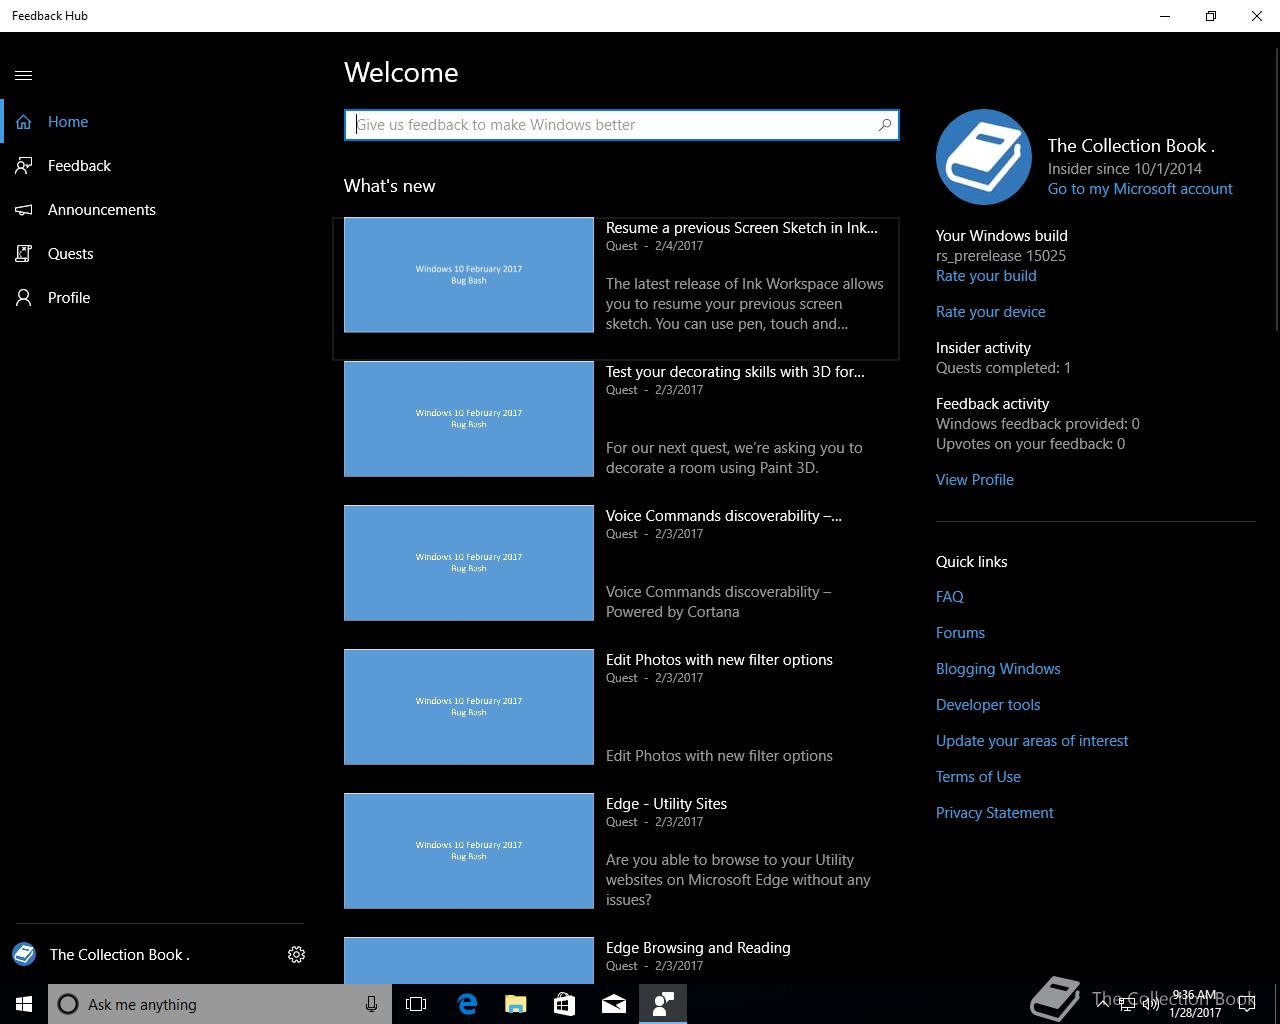Click the Cortana circle icon
The image size is (1280, 1024).
(x=68, y=1004)
